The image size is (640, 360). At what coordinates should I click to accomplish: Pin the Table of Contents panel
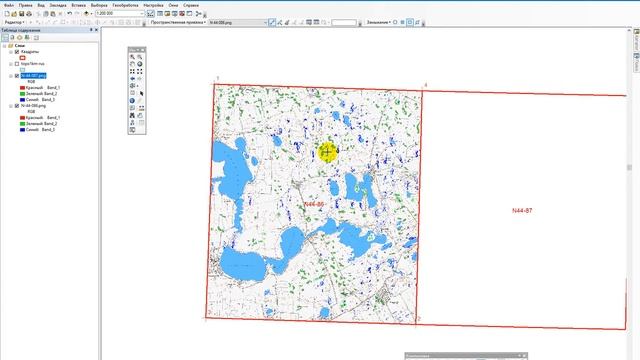[91, 30]
